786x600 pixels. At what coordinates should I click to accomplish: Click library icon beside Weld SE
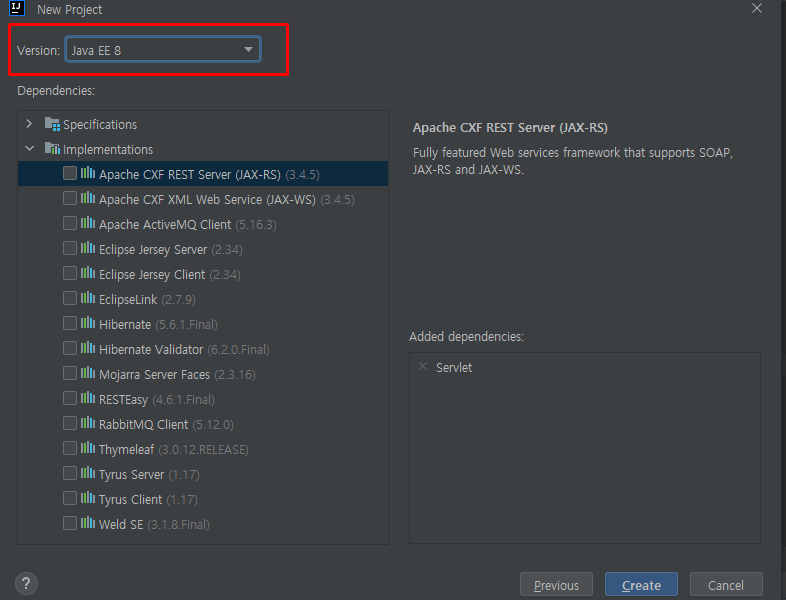[x=88, y=523]
